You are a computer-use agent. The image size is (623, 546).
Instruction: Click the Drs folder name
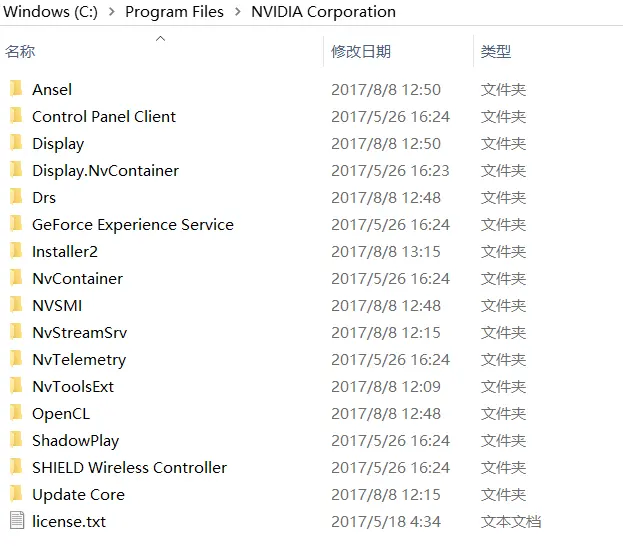click(x=44, y=198)
